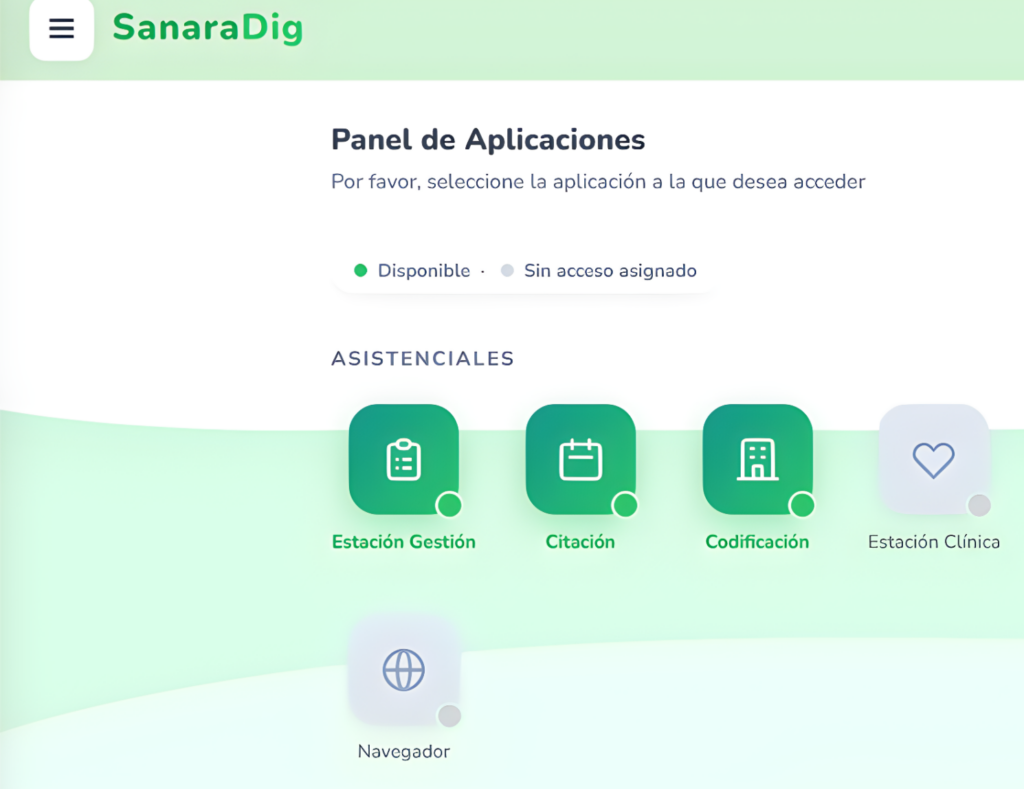Click the SanaraDig logo text
Screen dimensions: 1024x789
tap(208, 28)
